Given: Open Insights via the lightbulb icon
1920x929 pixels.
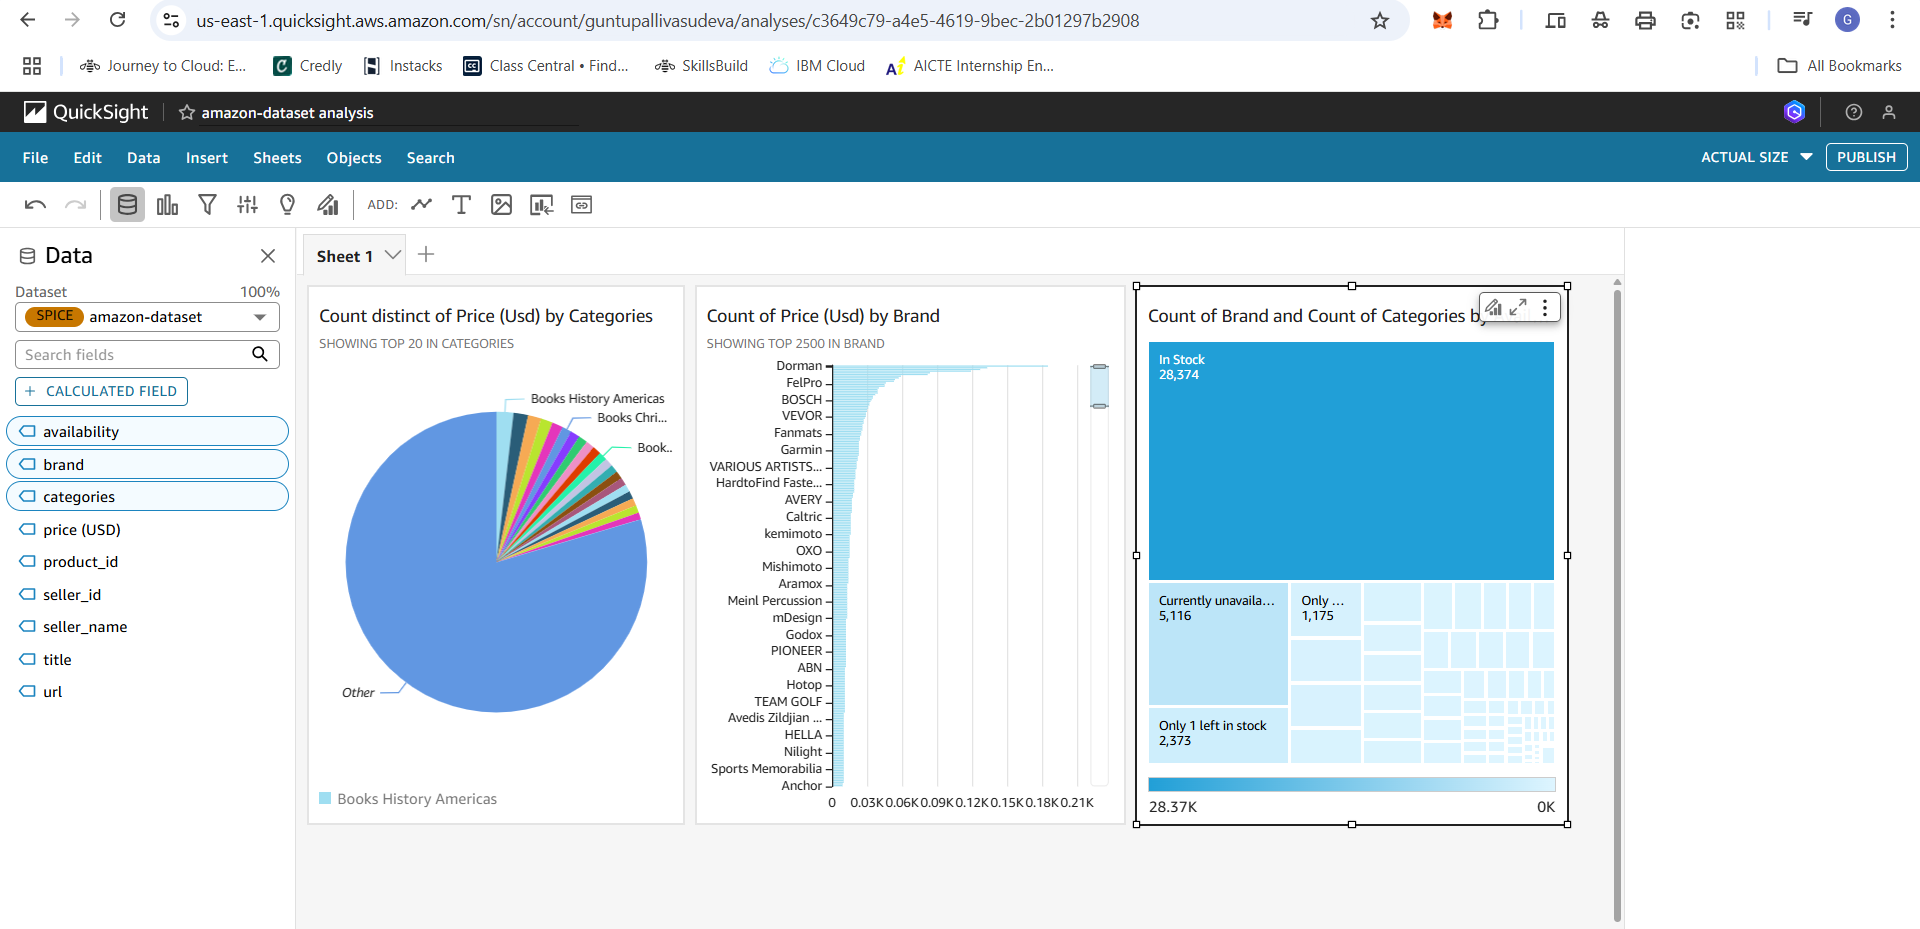Looking at the screenshot, I should [287, 204].
